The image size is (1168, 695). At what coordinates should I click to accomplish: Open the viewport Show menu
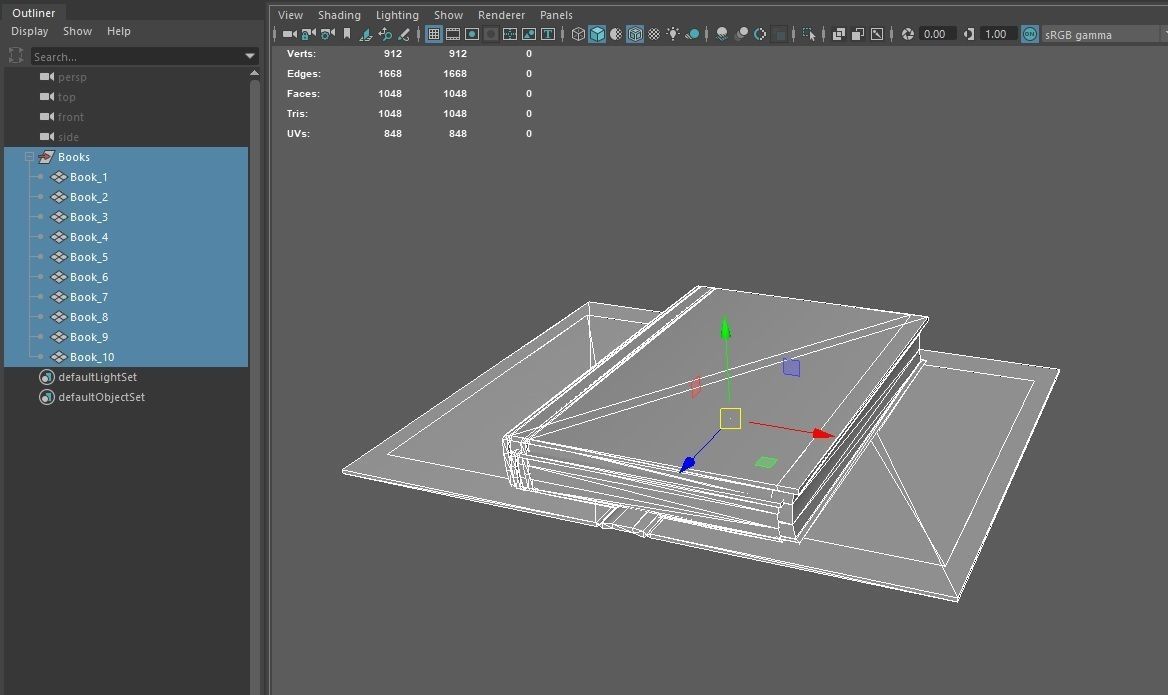pos(448,15)
